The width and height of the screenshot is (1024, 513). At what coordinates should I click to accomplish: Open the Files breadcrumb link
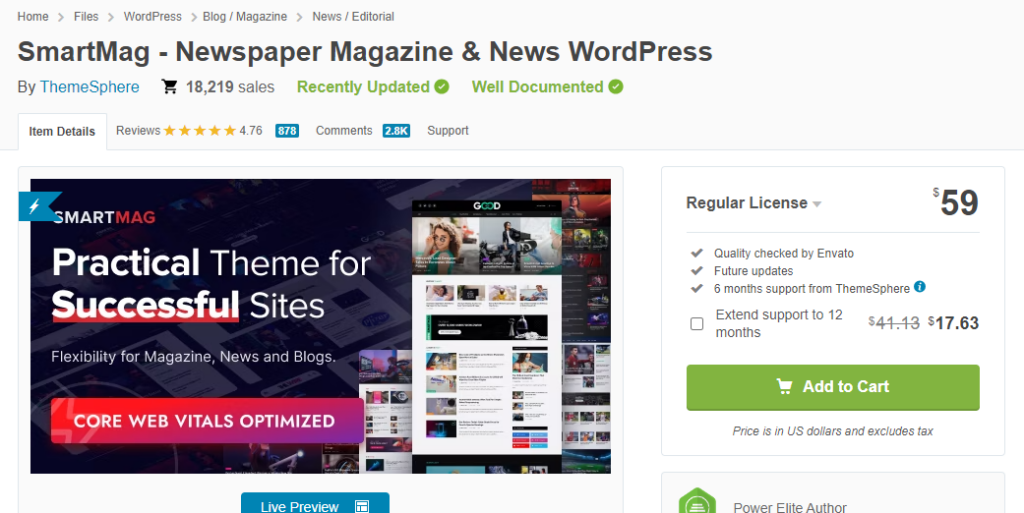[x=86, y=16]
